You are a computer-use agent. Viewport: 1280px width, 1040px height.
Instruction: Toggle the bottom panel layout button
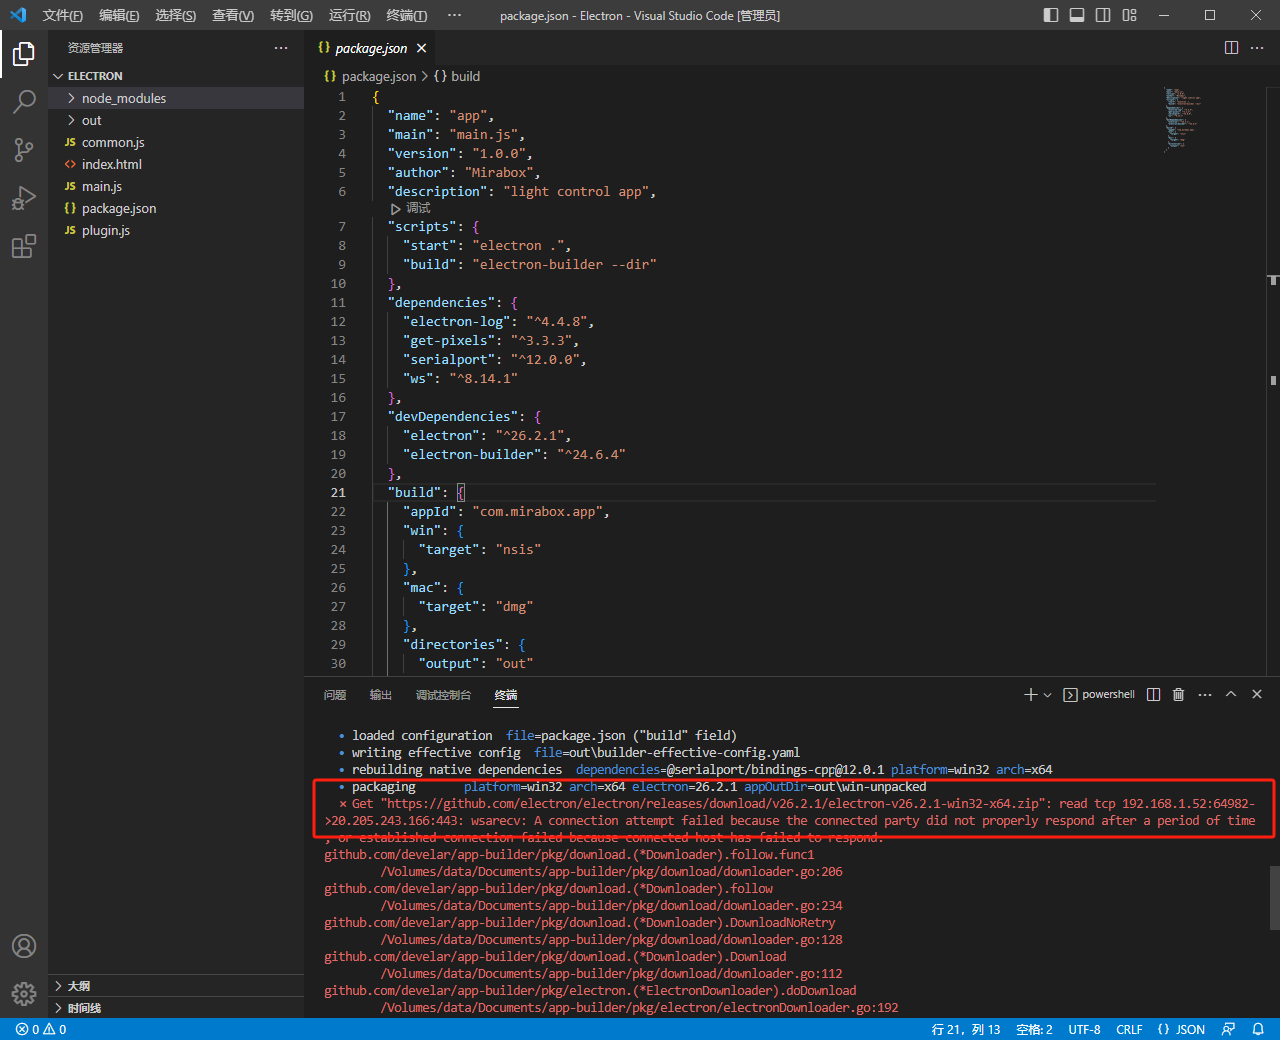1077,15
